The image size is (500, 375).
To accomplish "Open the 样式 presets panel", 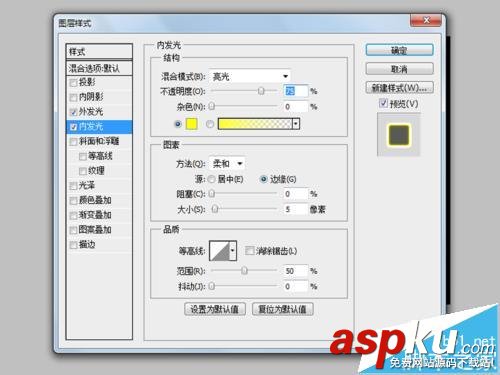I will [x=99, y=52].
